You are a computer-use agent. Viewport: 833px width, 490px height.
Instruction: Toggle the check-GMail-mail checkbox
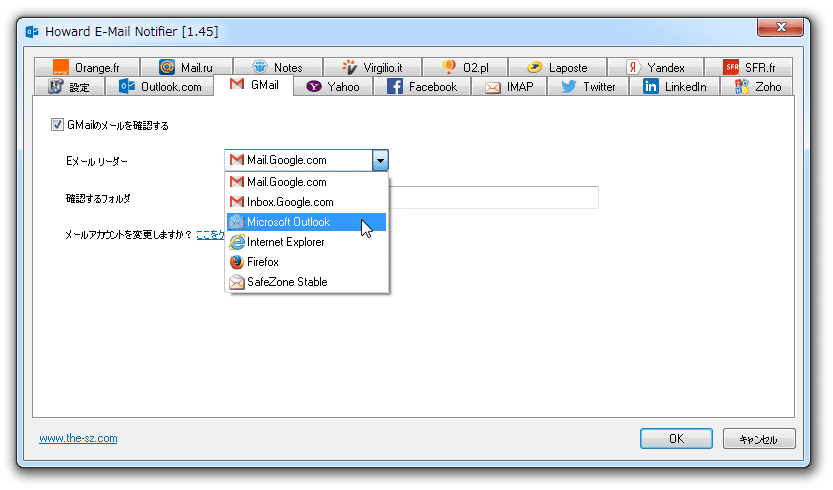[x=57, y=125]
